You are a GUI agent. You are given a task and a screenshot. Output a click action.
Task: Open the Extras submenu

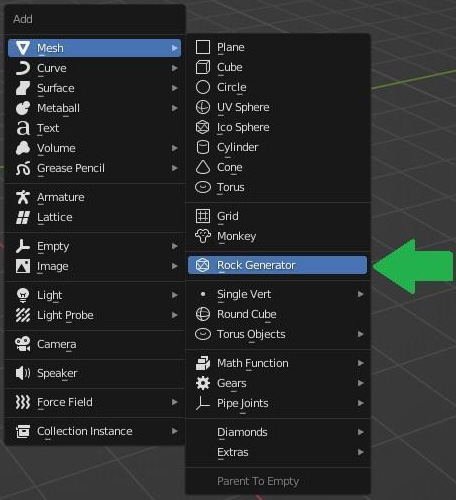point(277,452)
